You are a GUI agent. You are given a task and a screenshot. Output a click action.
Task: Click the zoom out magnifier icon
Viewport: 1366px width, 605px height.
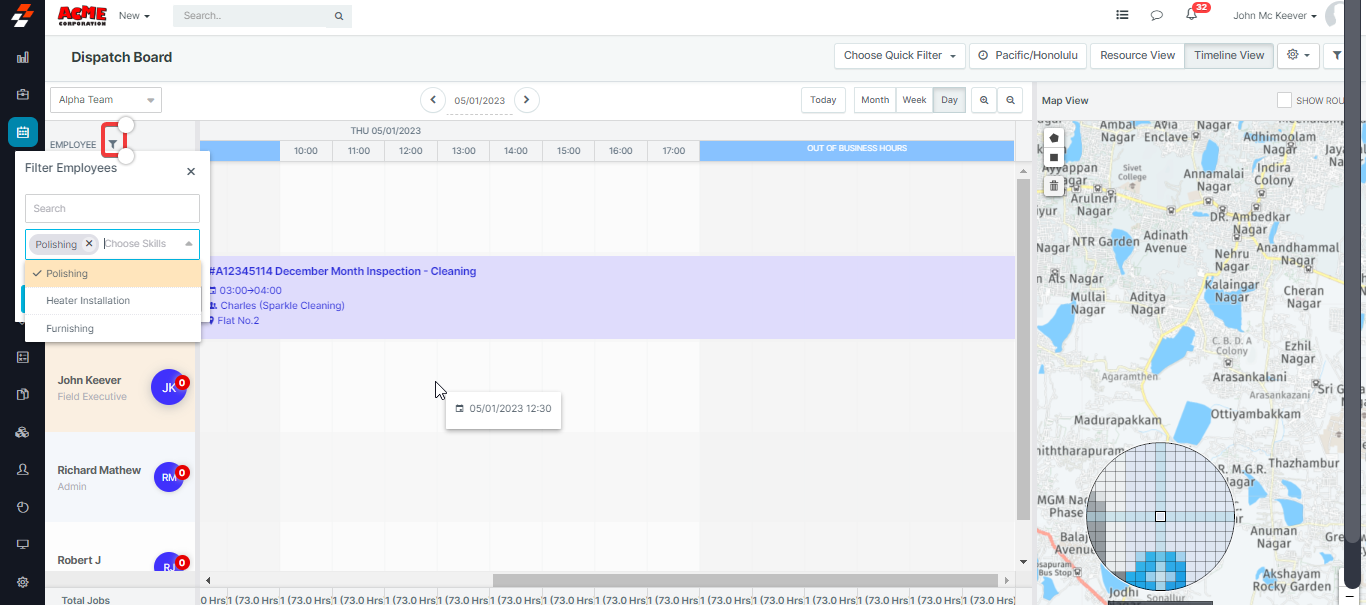[1011, 100]
